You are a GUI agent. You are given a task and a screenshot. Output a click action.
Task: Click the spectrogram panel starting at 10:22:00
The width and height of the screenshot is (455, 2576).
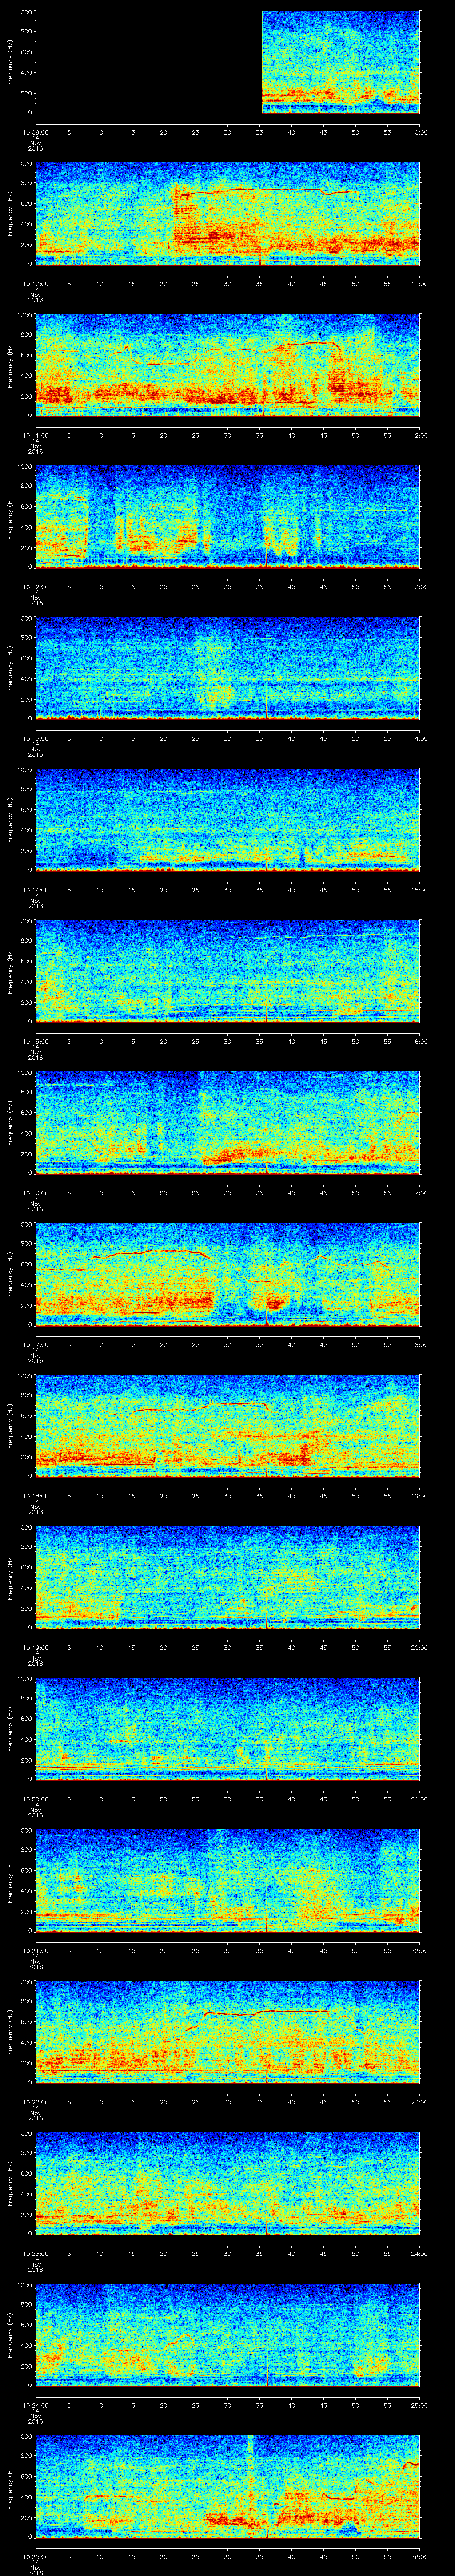click(x=228, y=2032)
